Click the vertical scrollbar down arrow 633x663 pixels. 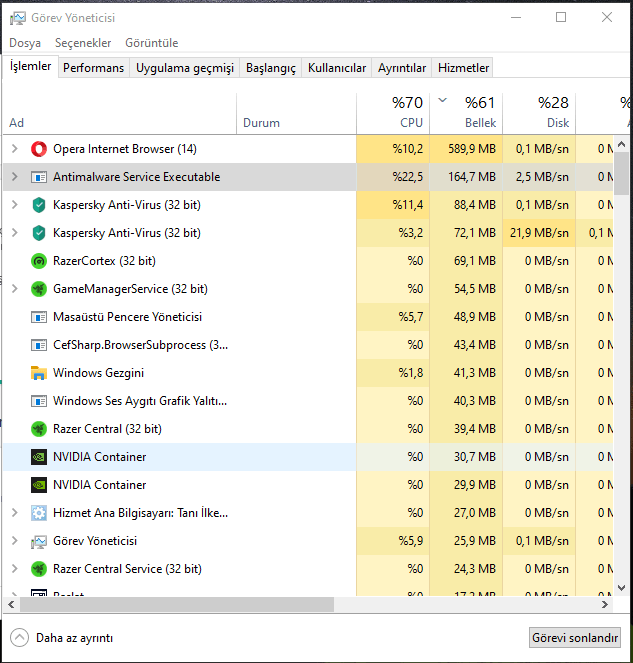(x=621, y=588)
